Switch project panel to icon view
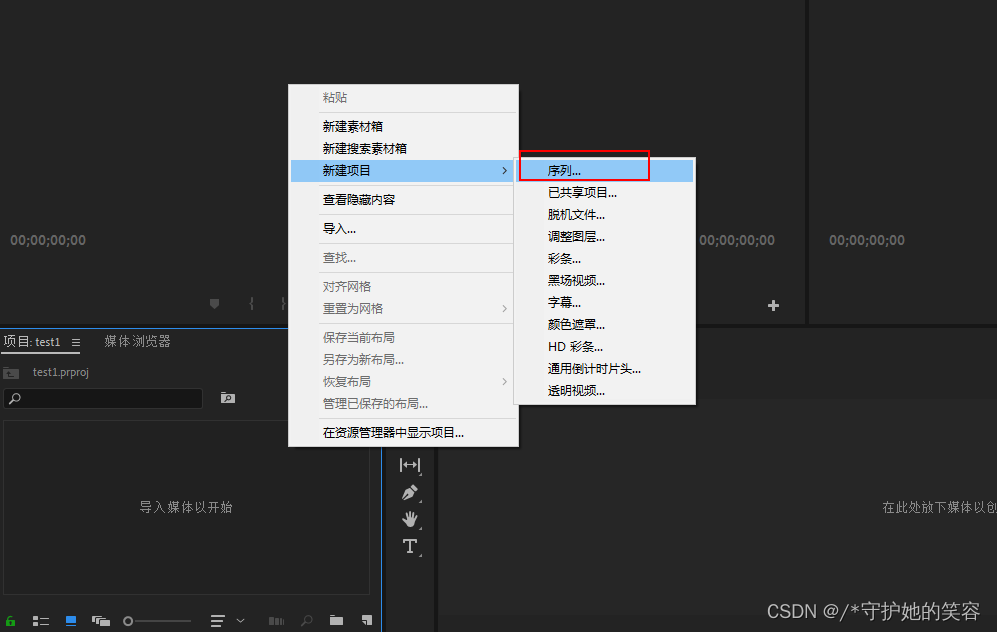Image resolution: width=997 pixels, height=632 pixels. (71, 621)
